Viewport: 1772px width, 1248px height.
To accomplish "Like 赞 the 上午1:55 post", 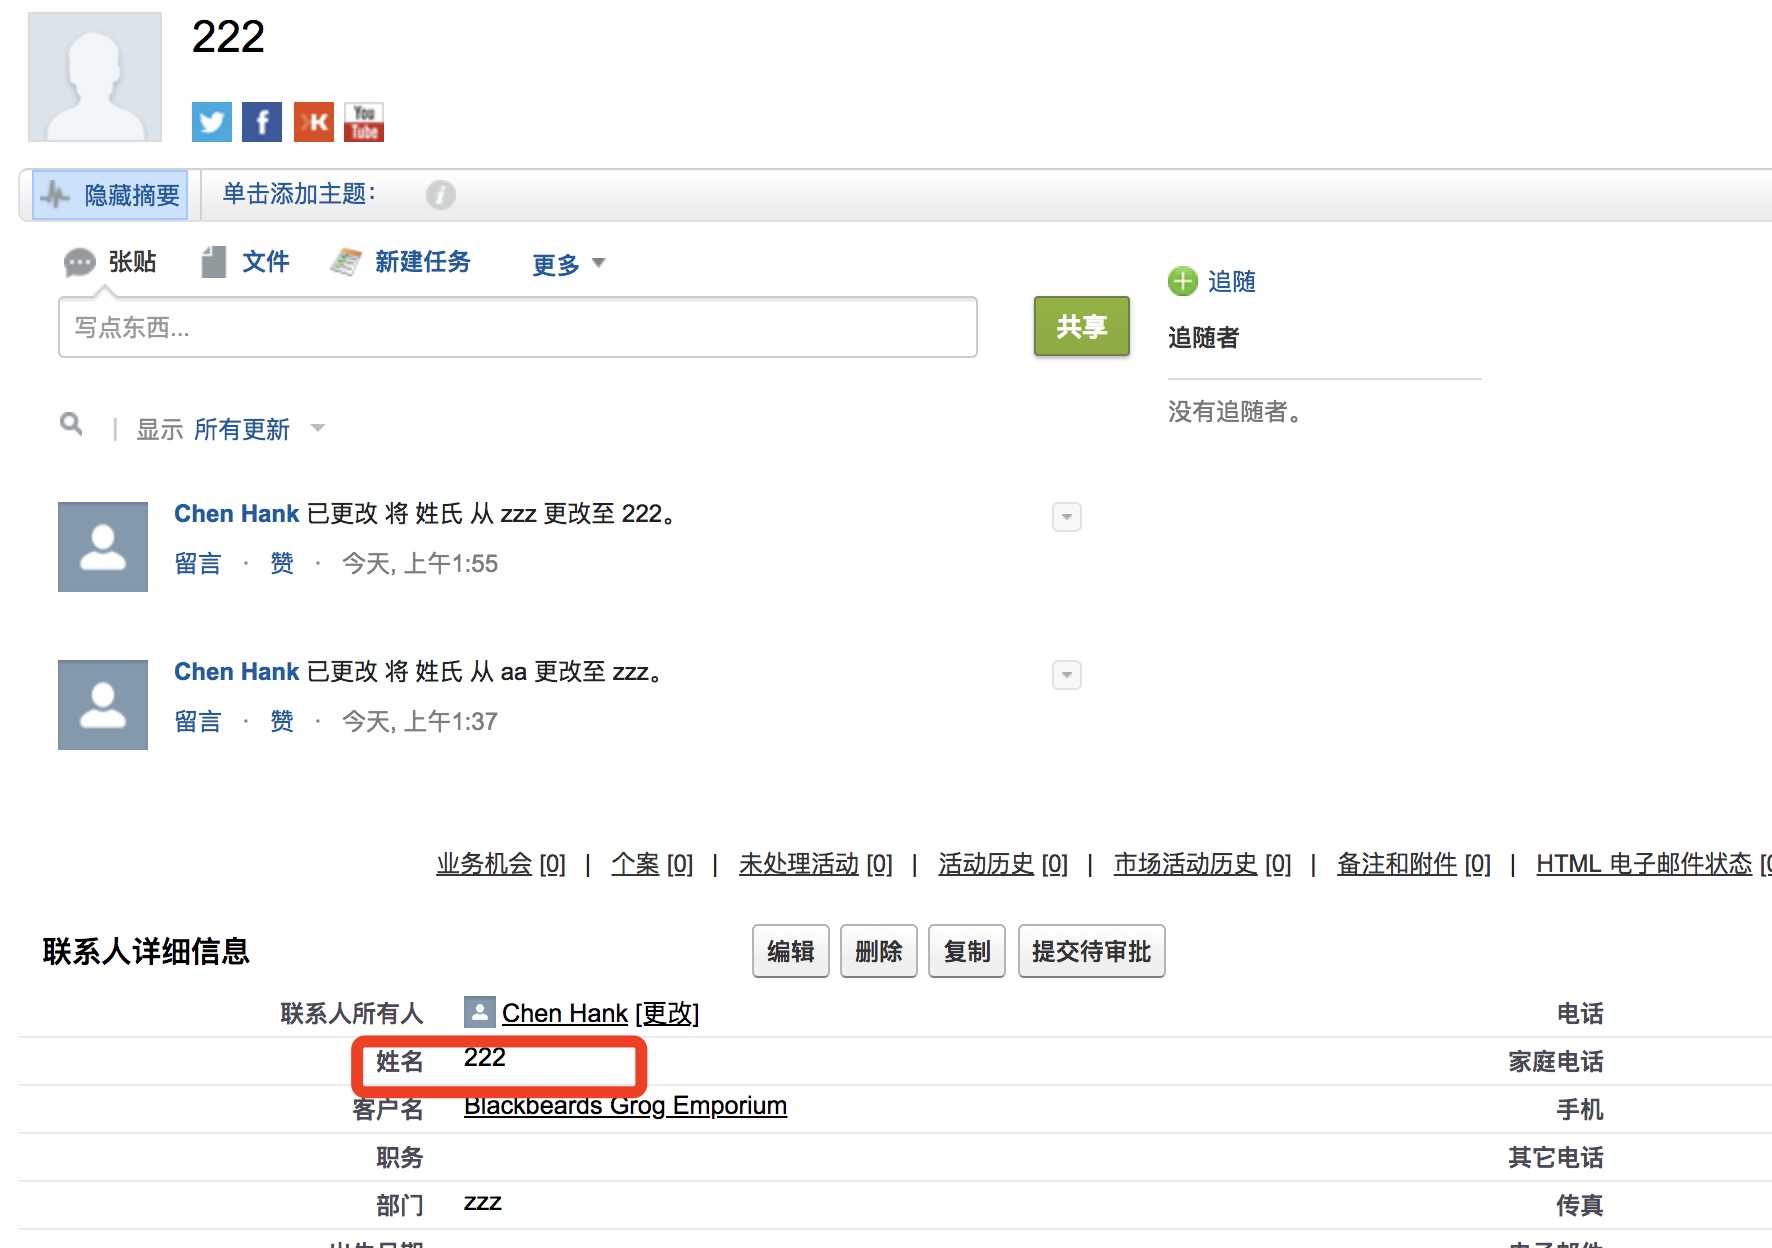I will coord(282,564).
